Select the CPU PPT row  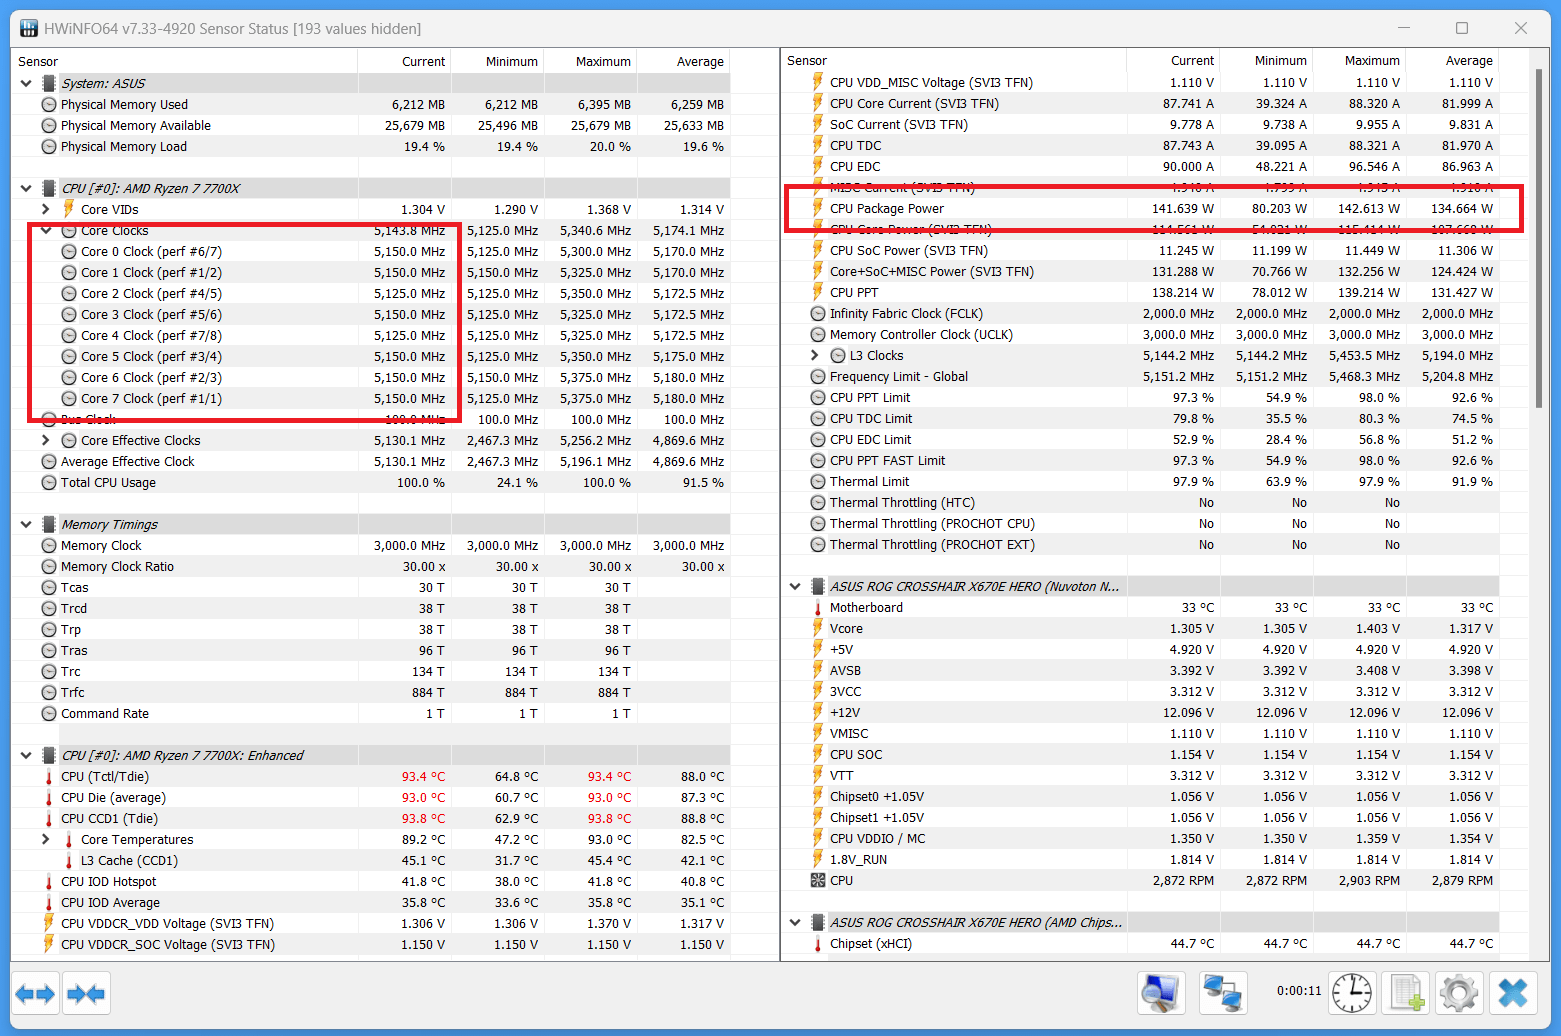pos(1140,293)
